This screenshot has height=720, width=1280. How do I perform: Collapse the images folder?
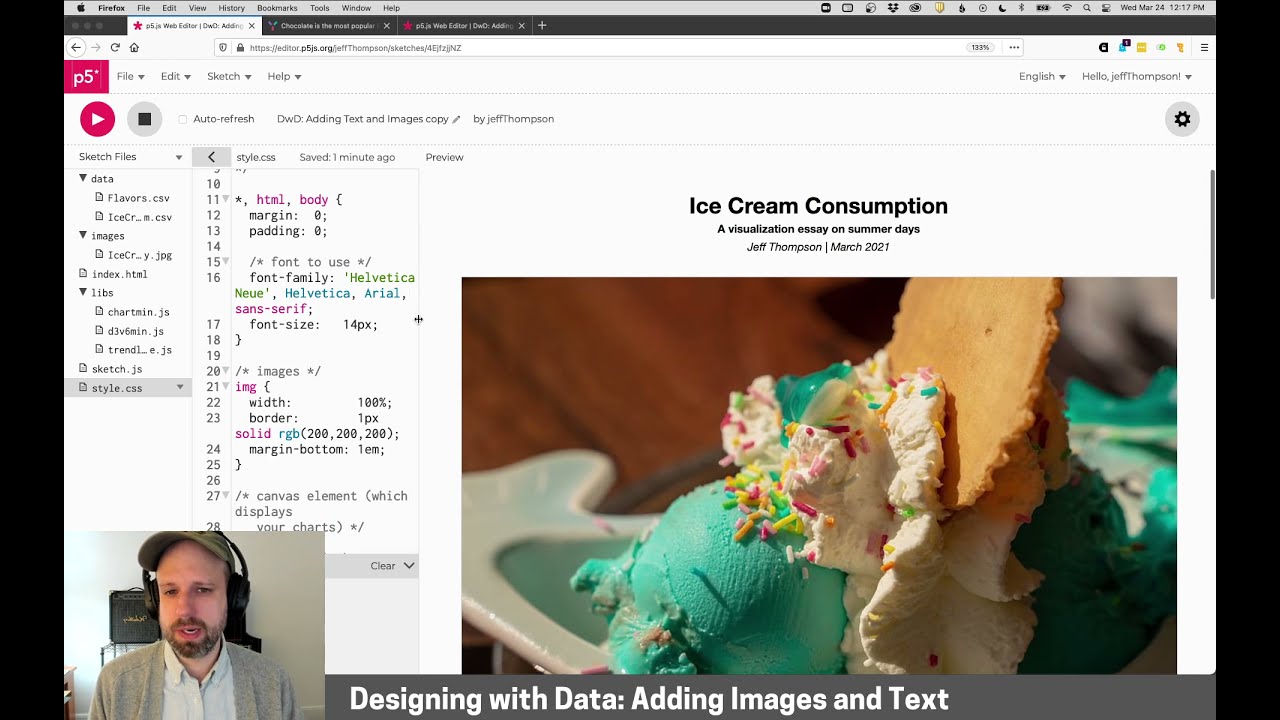pyautogui.click(x=83, y=235)
